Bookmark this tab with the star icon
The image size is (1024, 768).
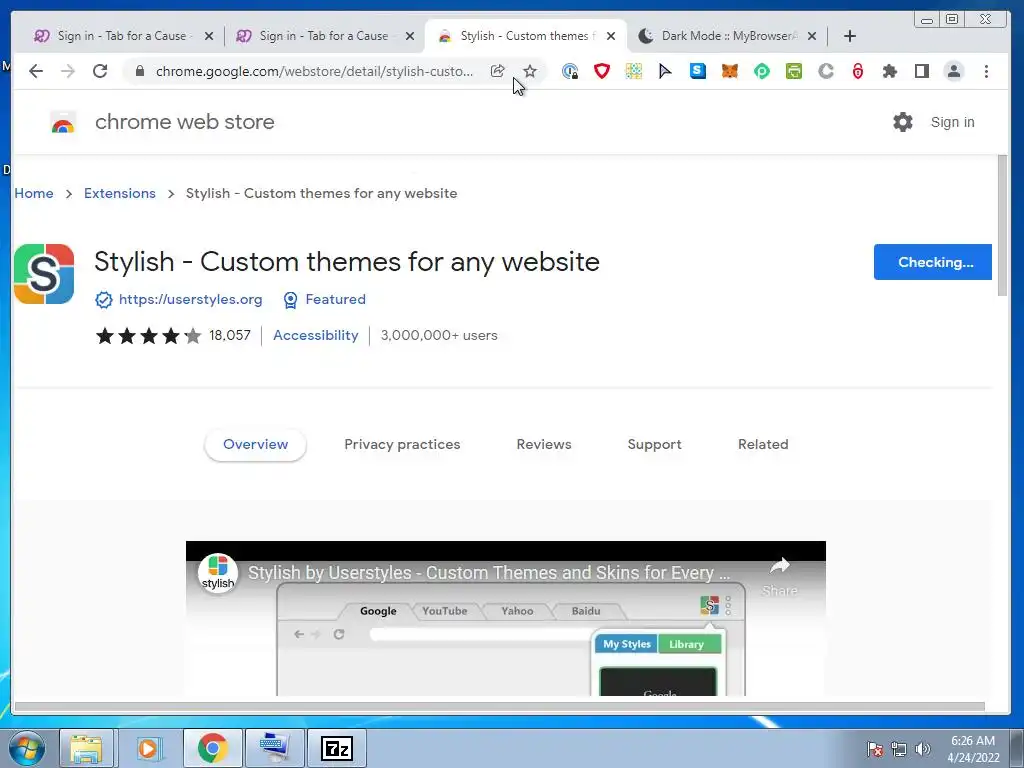tap(530, 71)
